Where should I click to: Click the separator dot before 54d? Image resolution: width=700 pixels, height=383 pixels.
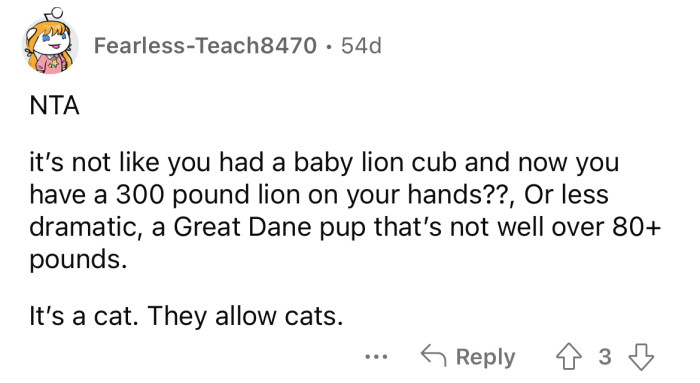(329, 46)
